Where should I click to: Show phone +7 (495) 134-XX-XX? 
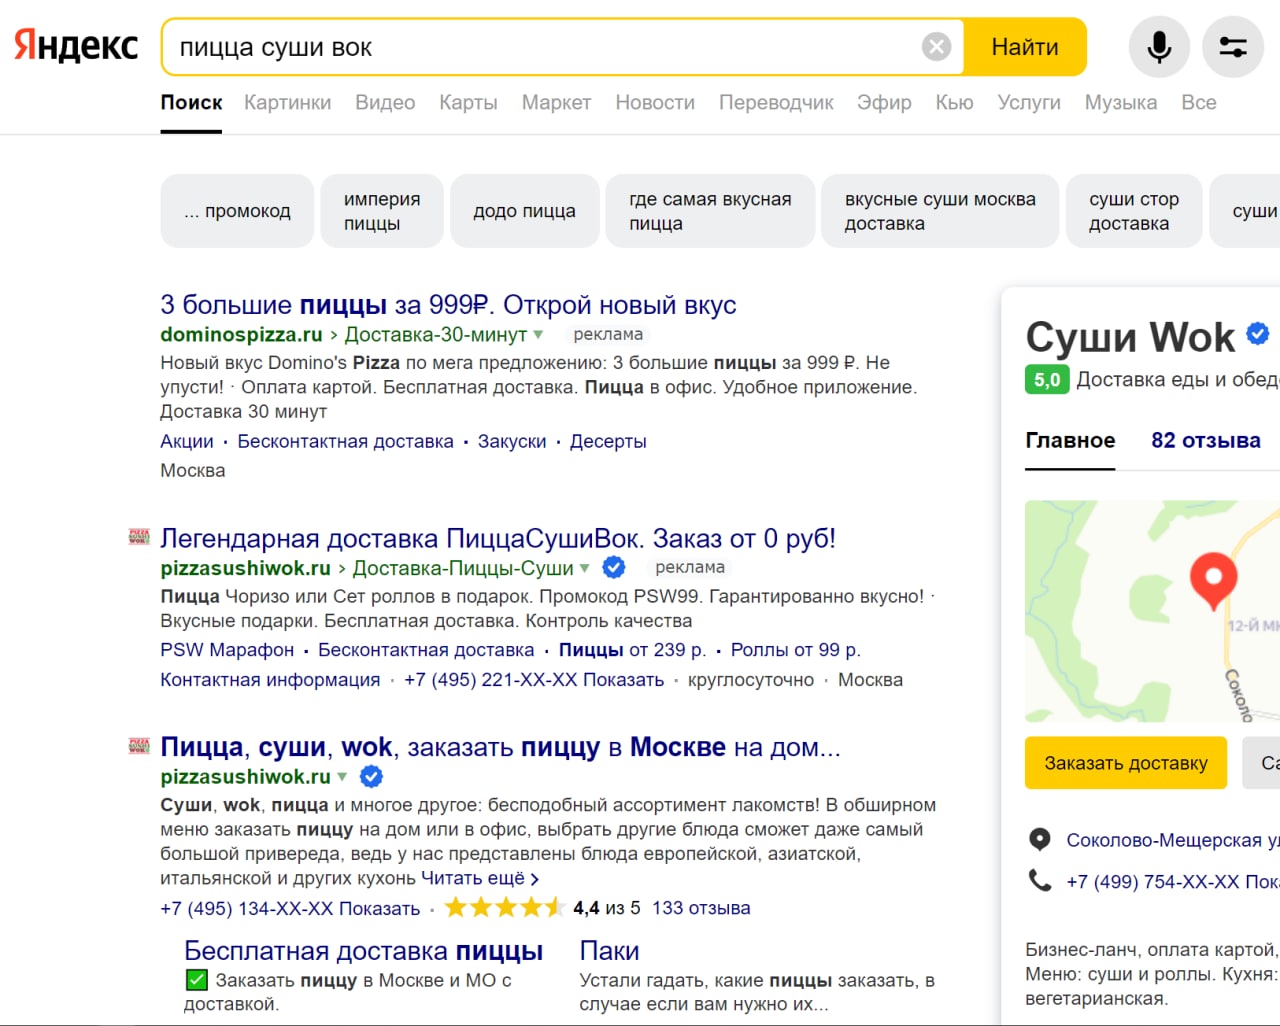coord(290,908)
